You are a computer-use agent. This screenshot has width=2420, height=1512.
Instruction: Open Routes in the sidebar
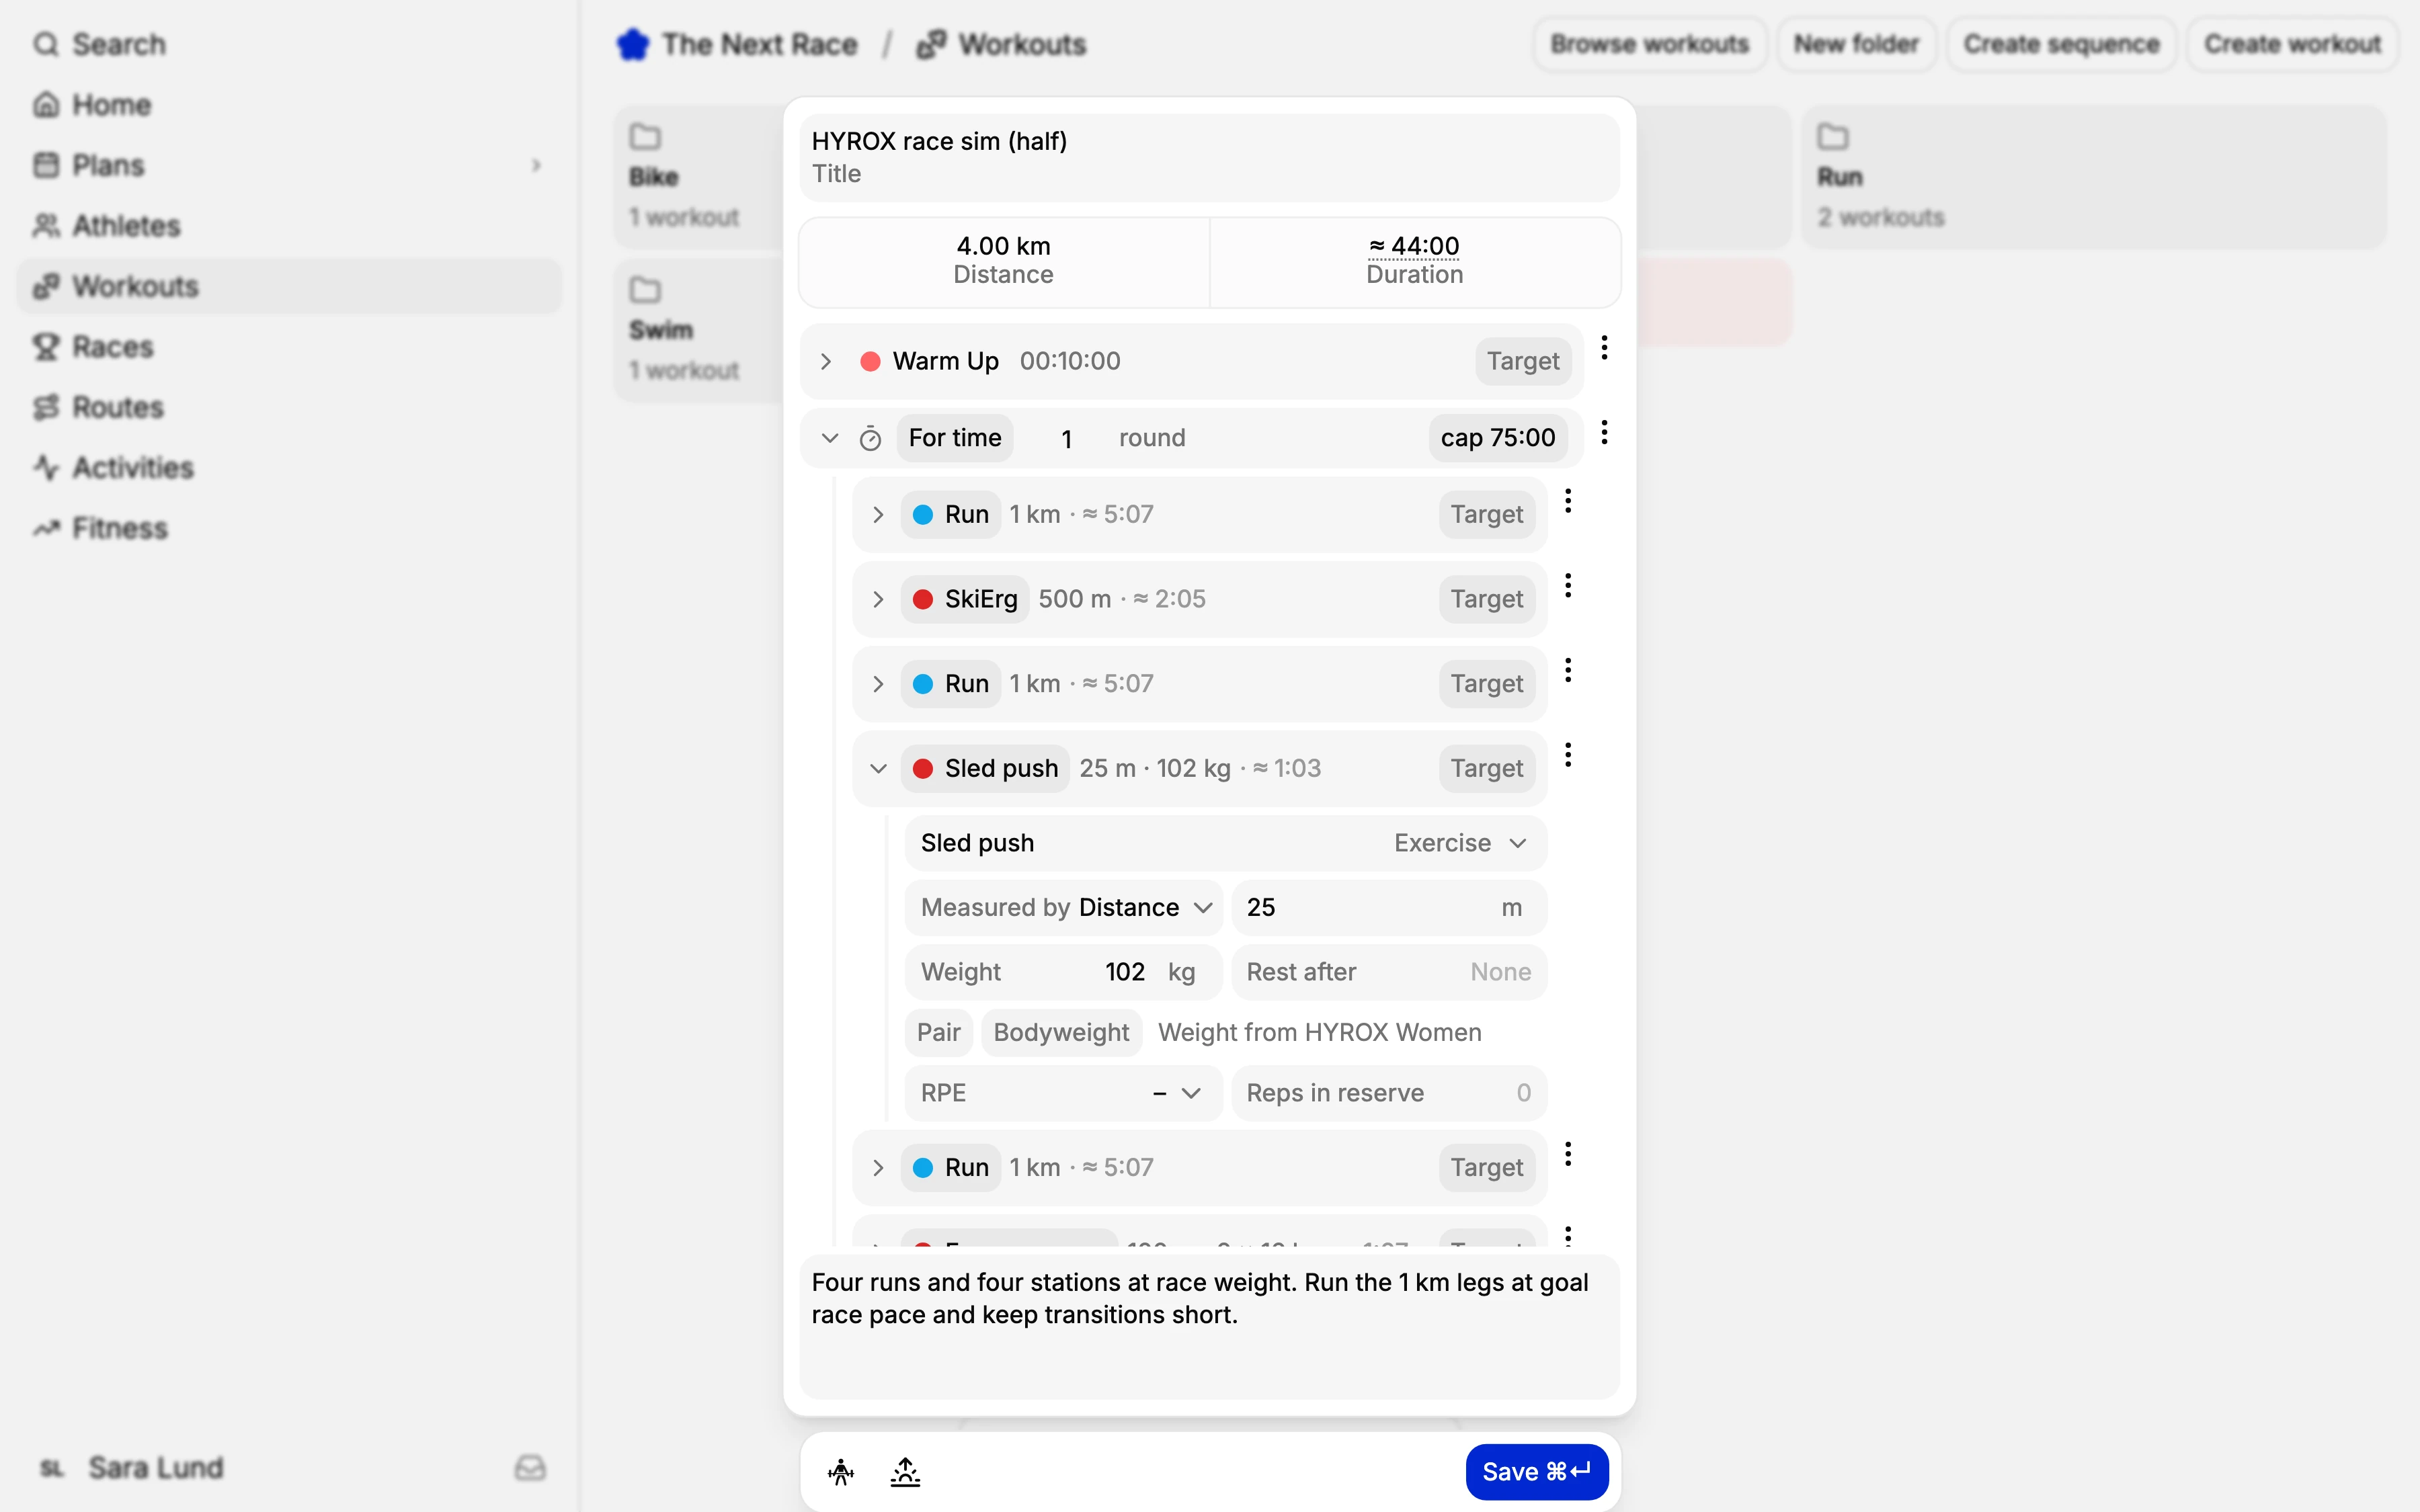click(x=289, y=407)
